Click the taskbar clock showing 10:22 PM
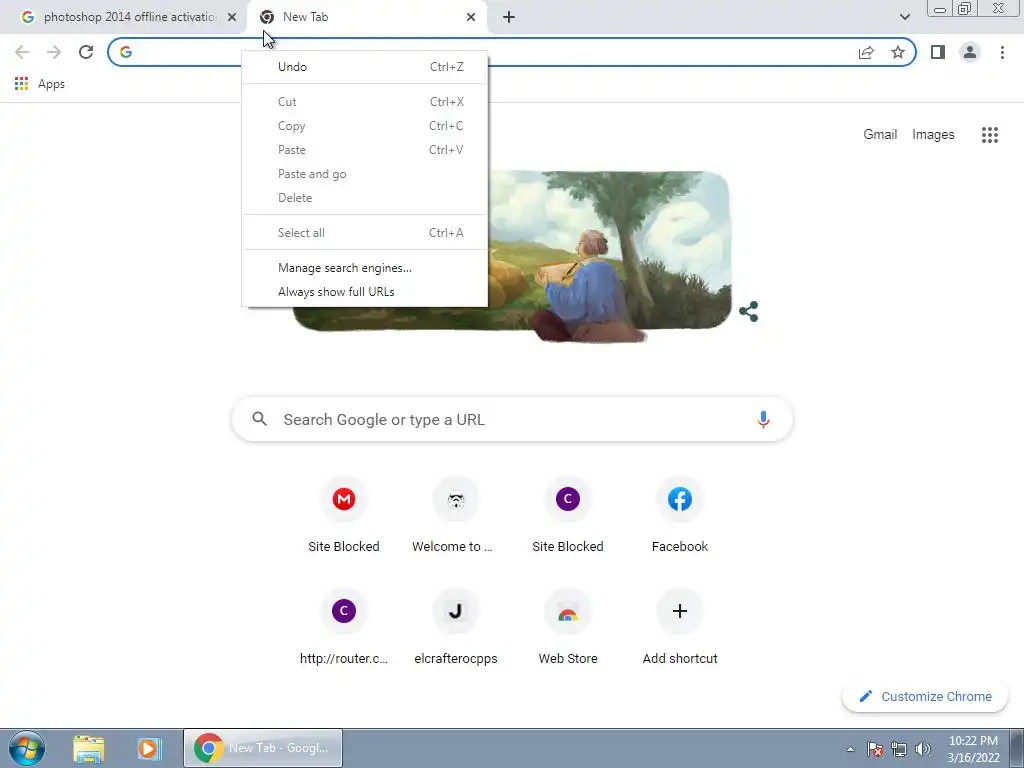The height and width of the screenshot is (768, 1024). 973,748
